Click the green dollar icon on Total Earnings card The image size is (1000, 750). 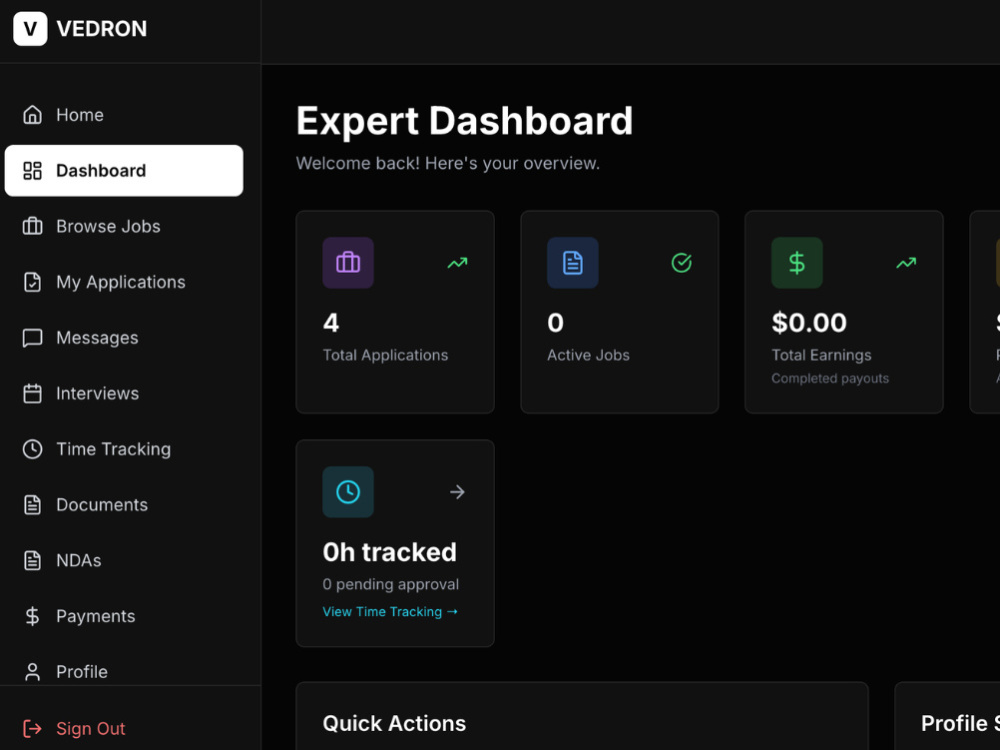point(797,263)
